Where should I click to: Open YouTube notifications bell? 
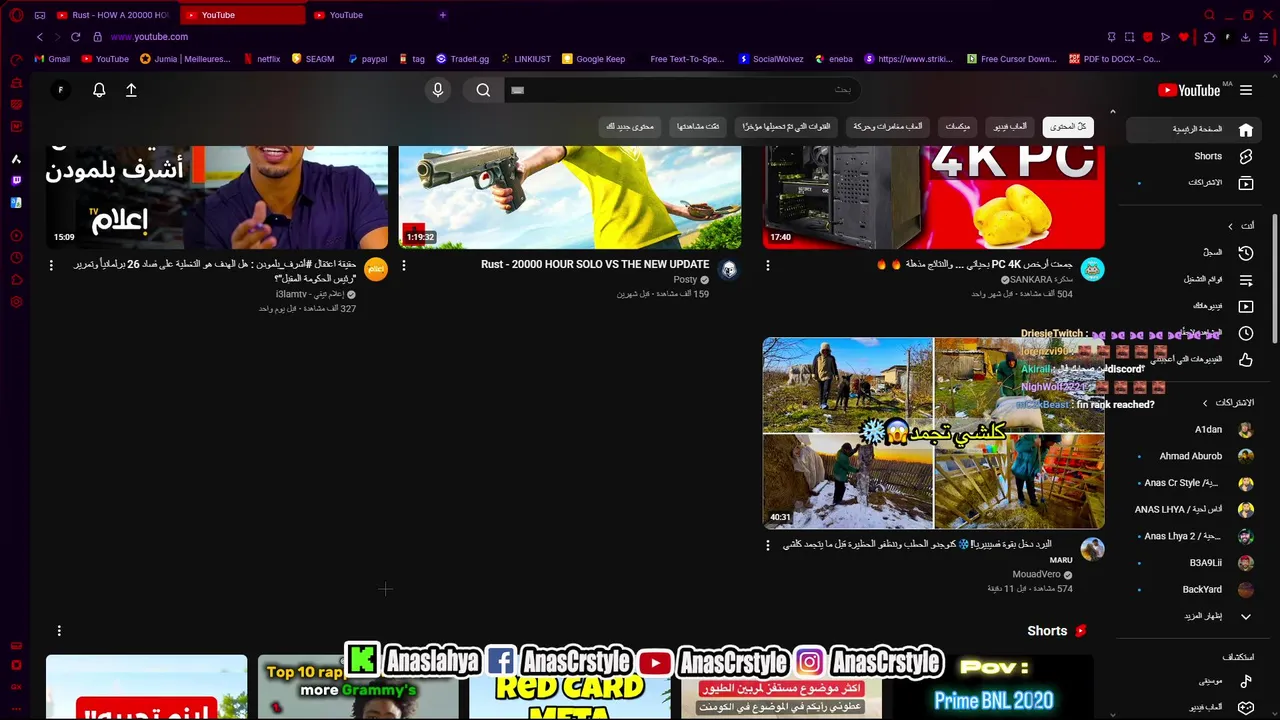point(99,90)
